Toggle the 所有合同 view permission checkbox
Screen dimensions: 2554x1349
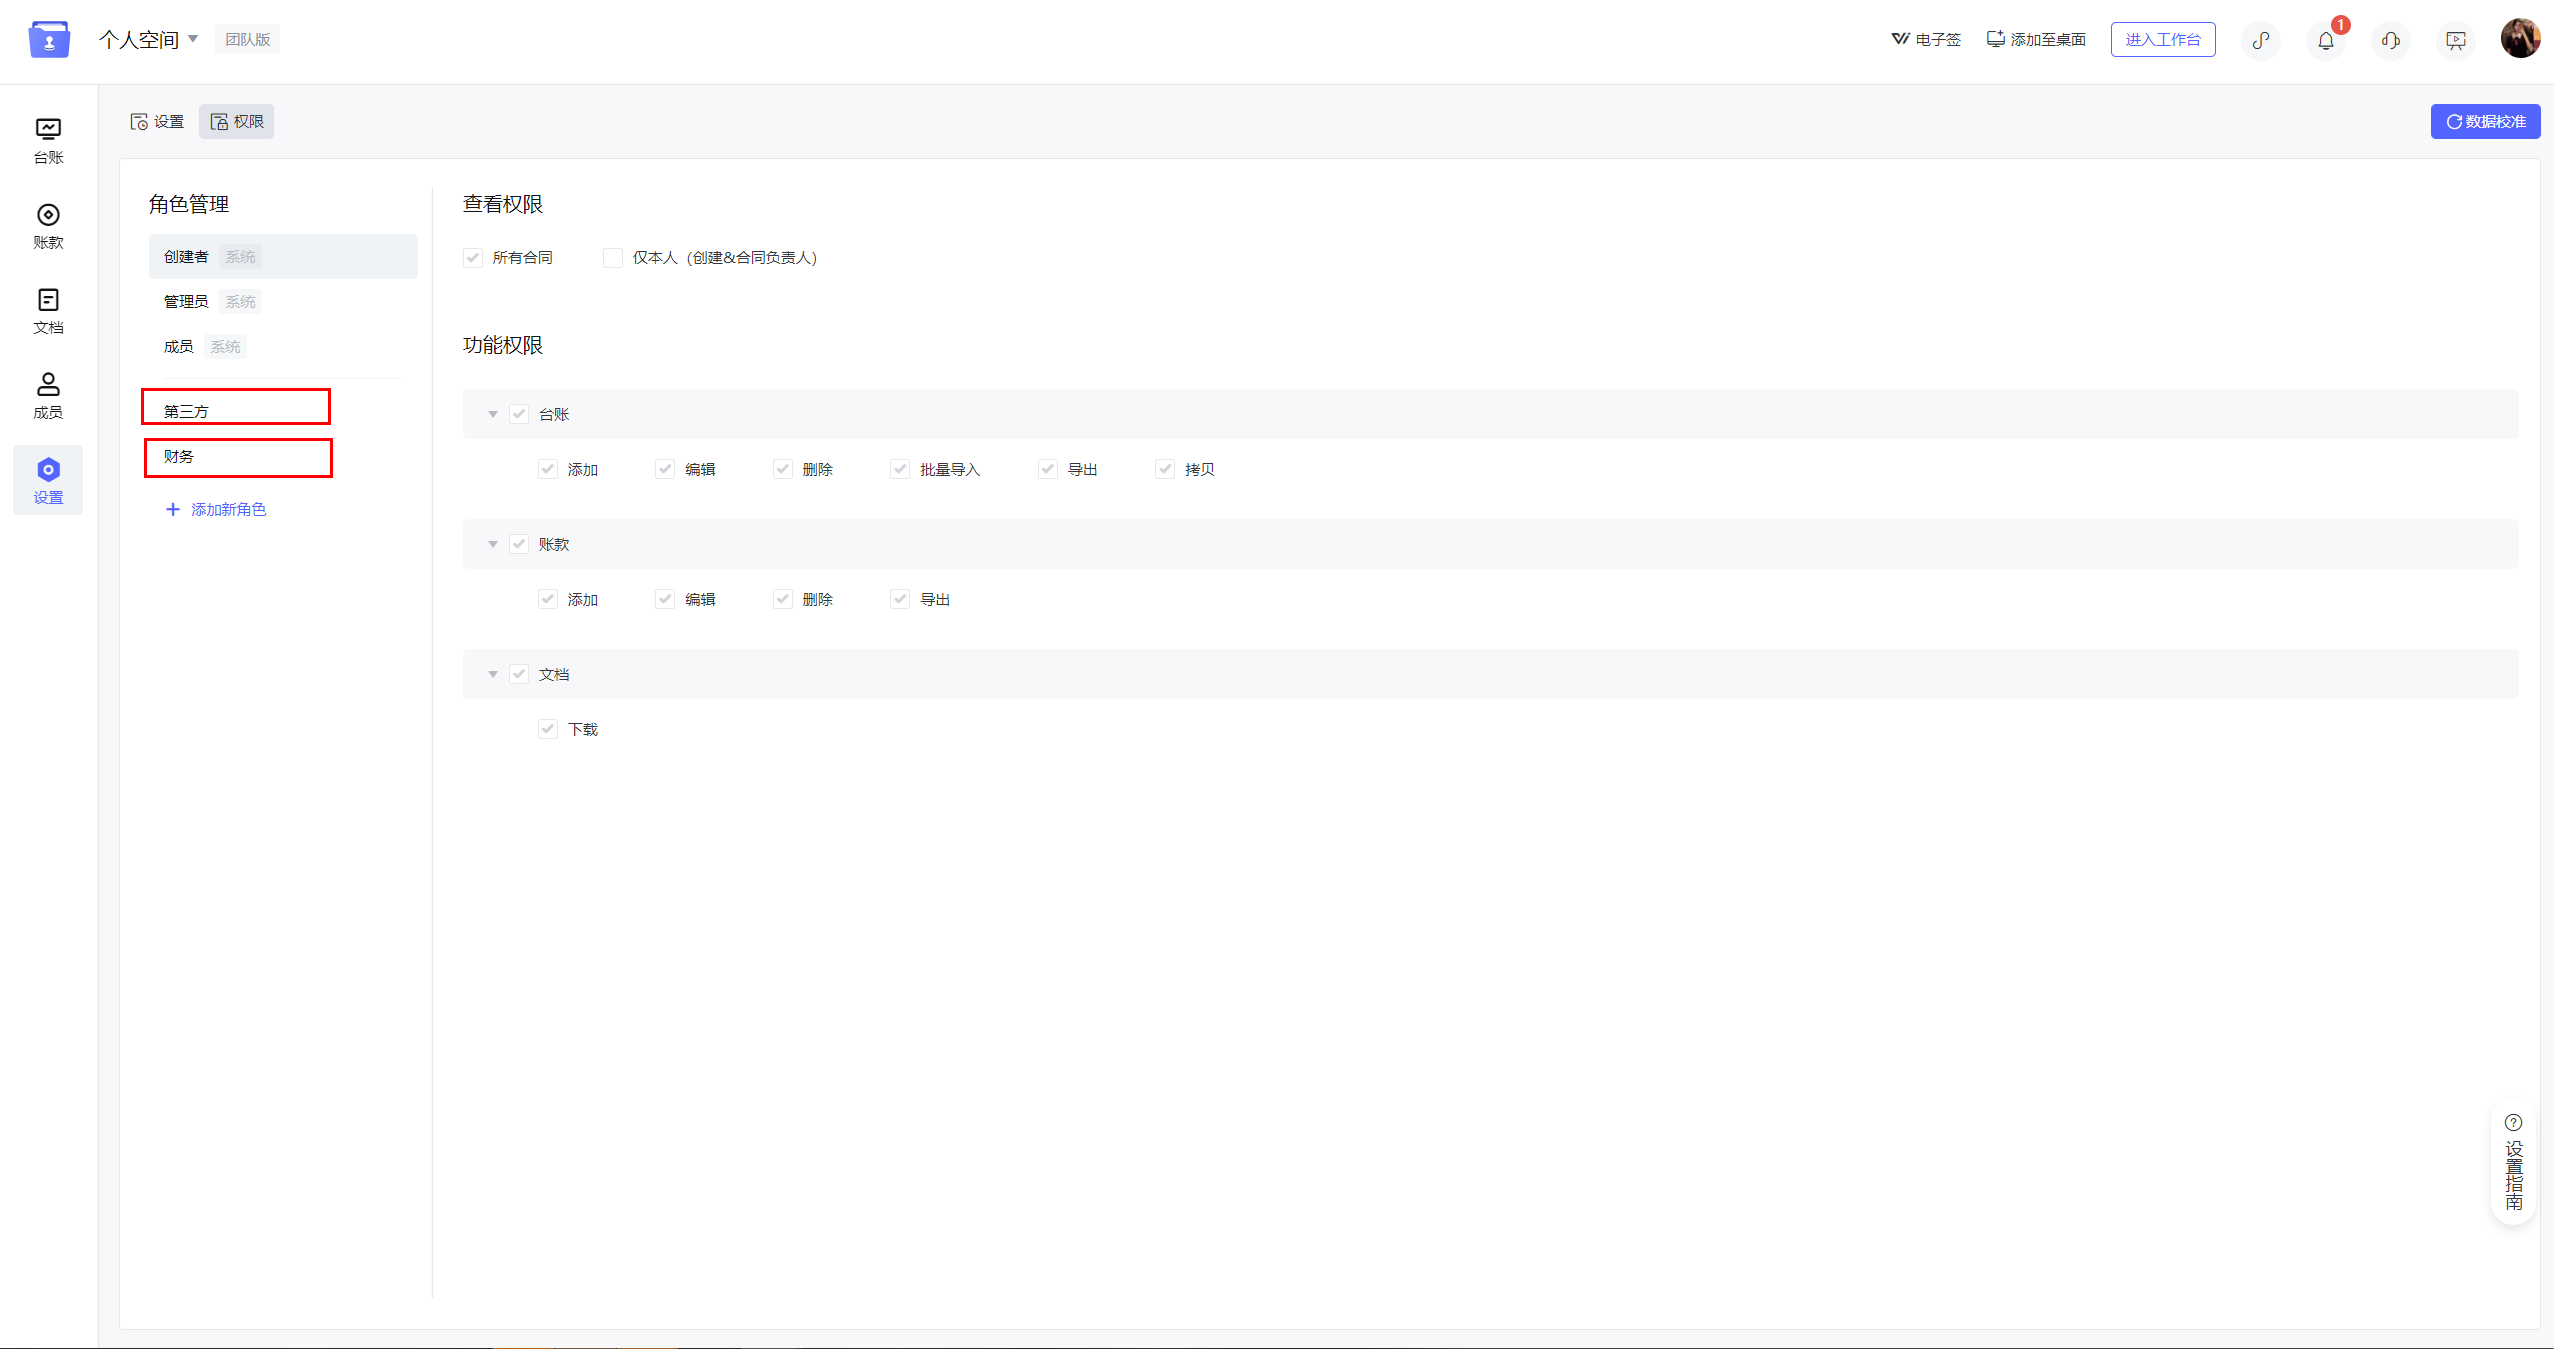click(x=473, y=258)
